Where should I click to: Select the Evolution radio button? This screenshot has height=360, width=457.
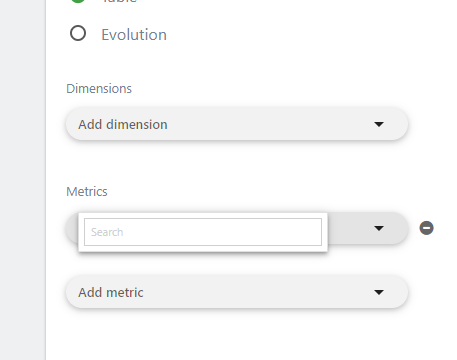[78, 33]
